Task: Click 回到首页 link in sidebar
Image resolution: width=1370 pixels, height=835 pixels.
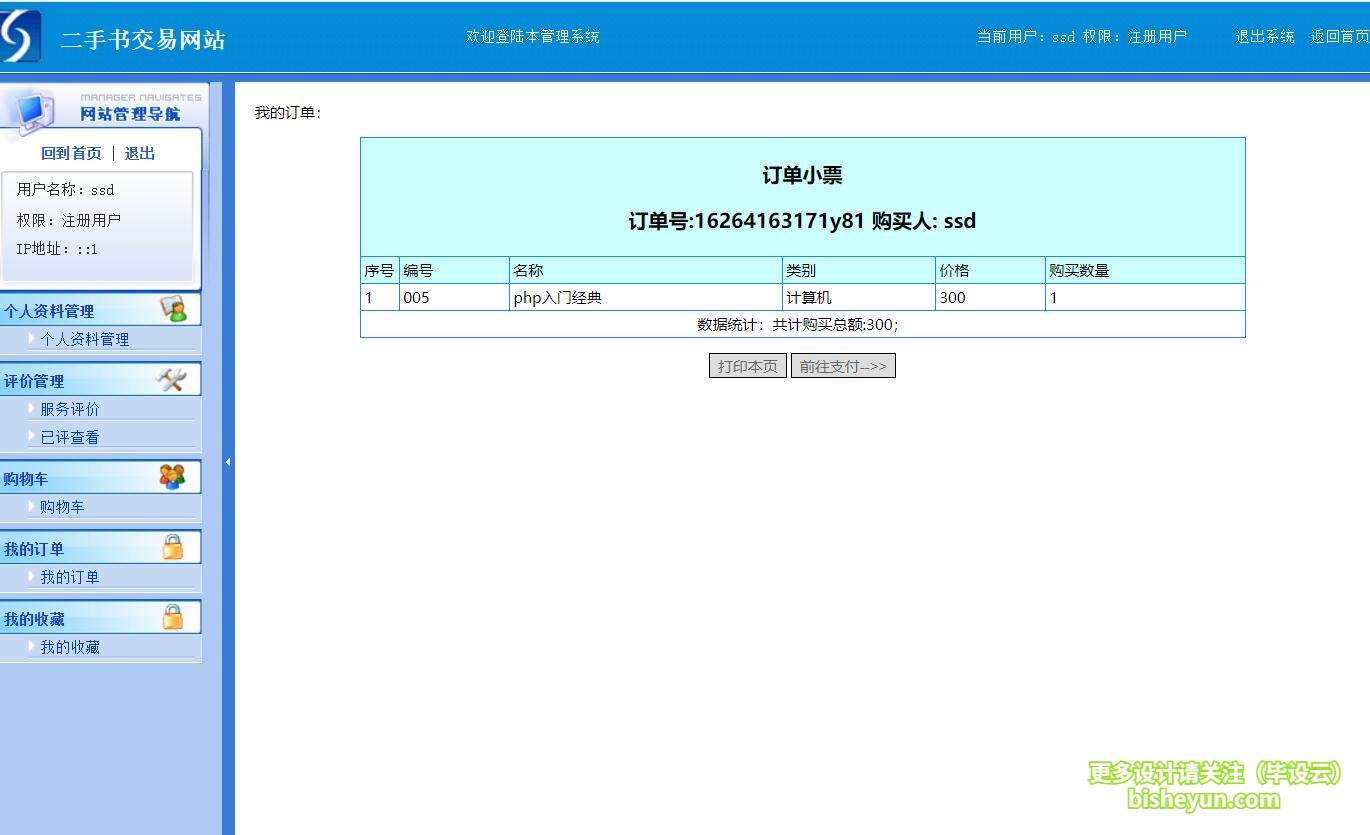Action: [x=71, y=153]
